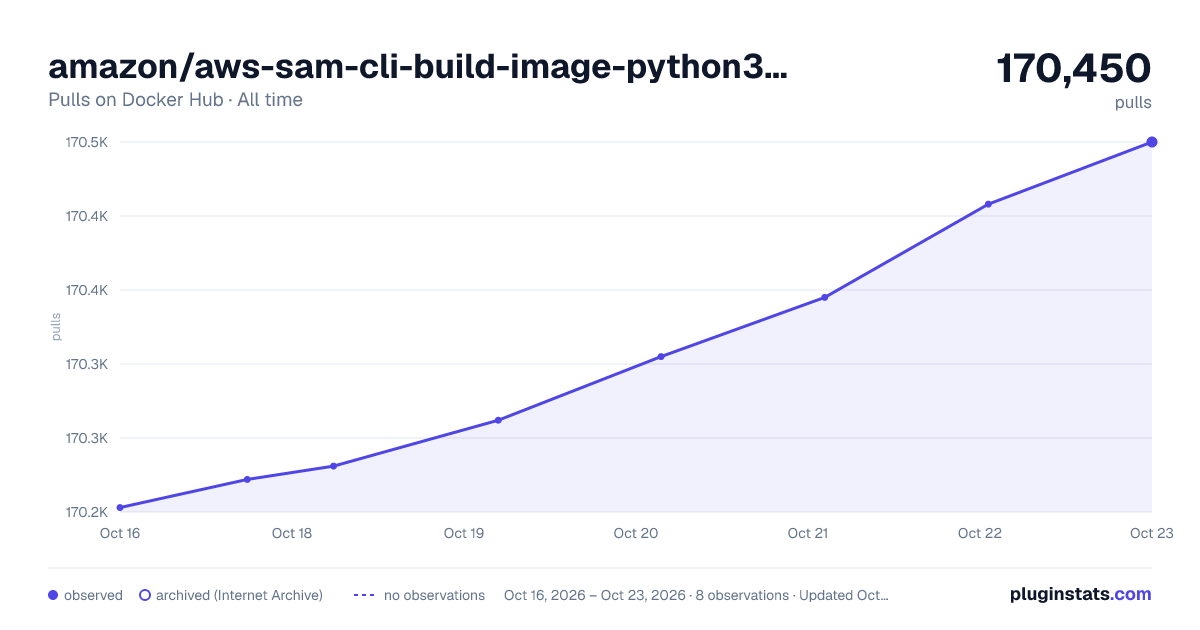The width and height of the screenshot is (1200, 630).
Task: Click the 170,450 pulls total
Action: [1074, 68]
